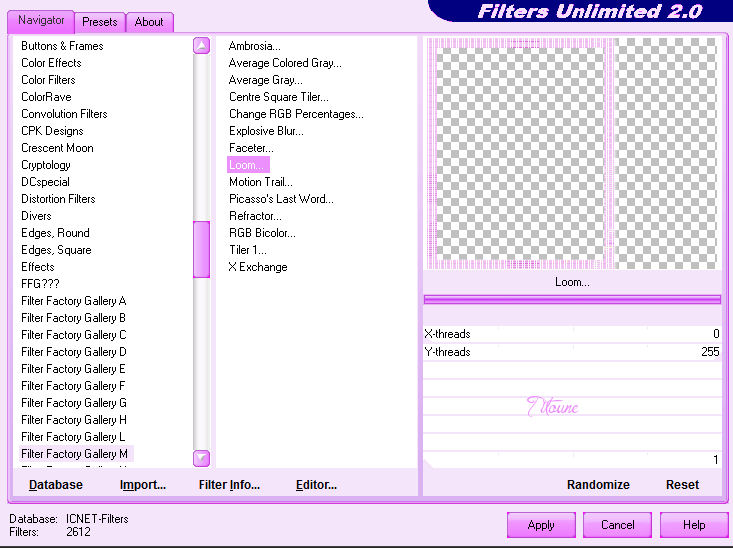Select Filter Factory Gallery G
The width and height of the screenshot is (733, 548).
(x=73, y=403)
